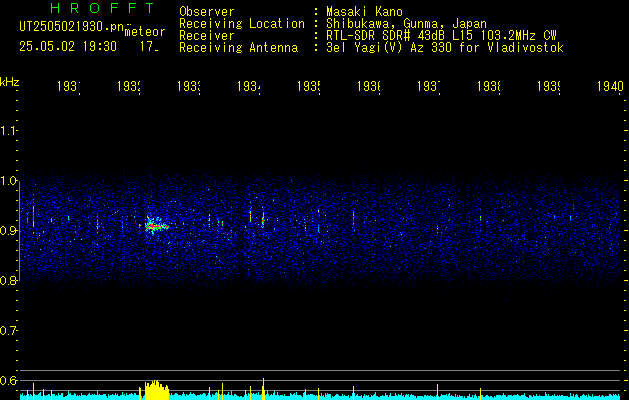Click the bright red-yellow meteor echo burst in spectrogram

click(156, 225)
